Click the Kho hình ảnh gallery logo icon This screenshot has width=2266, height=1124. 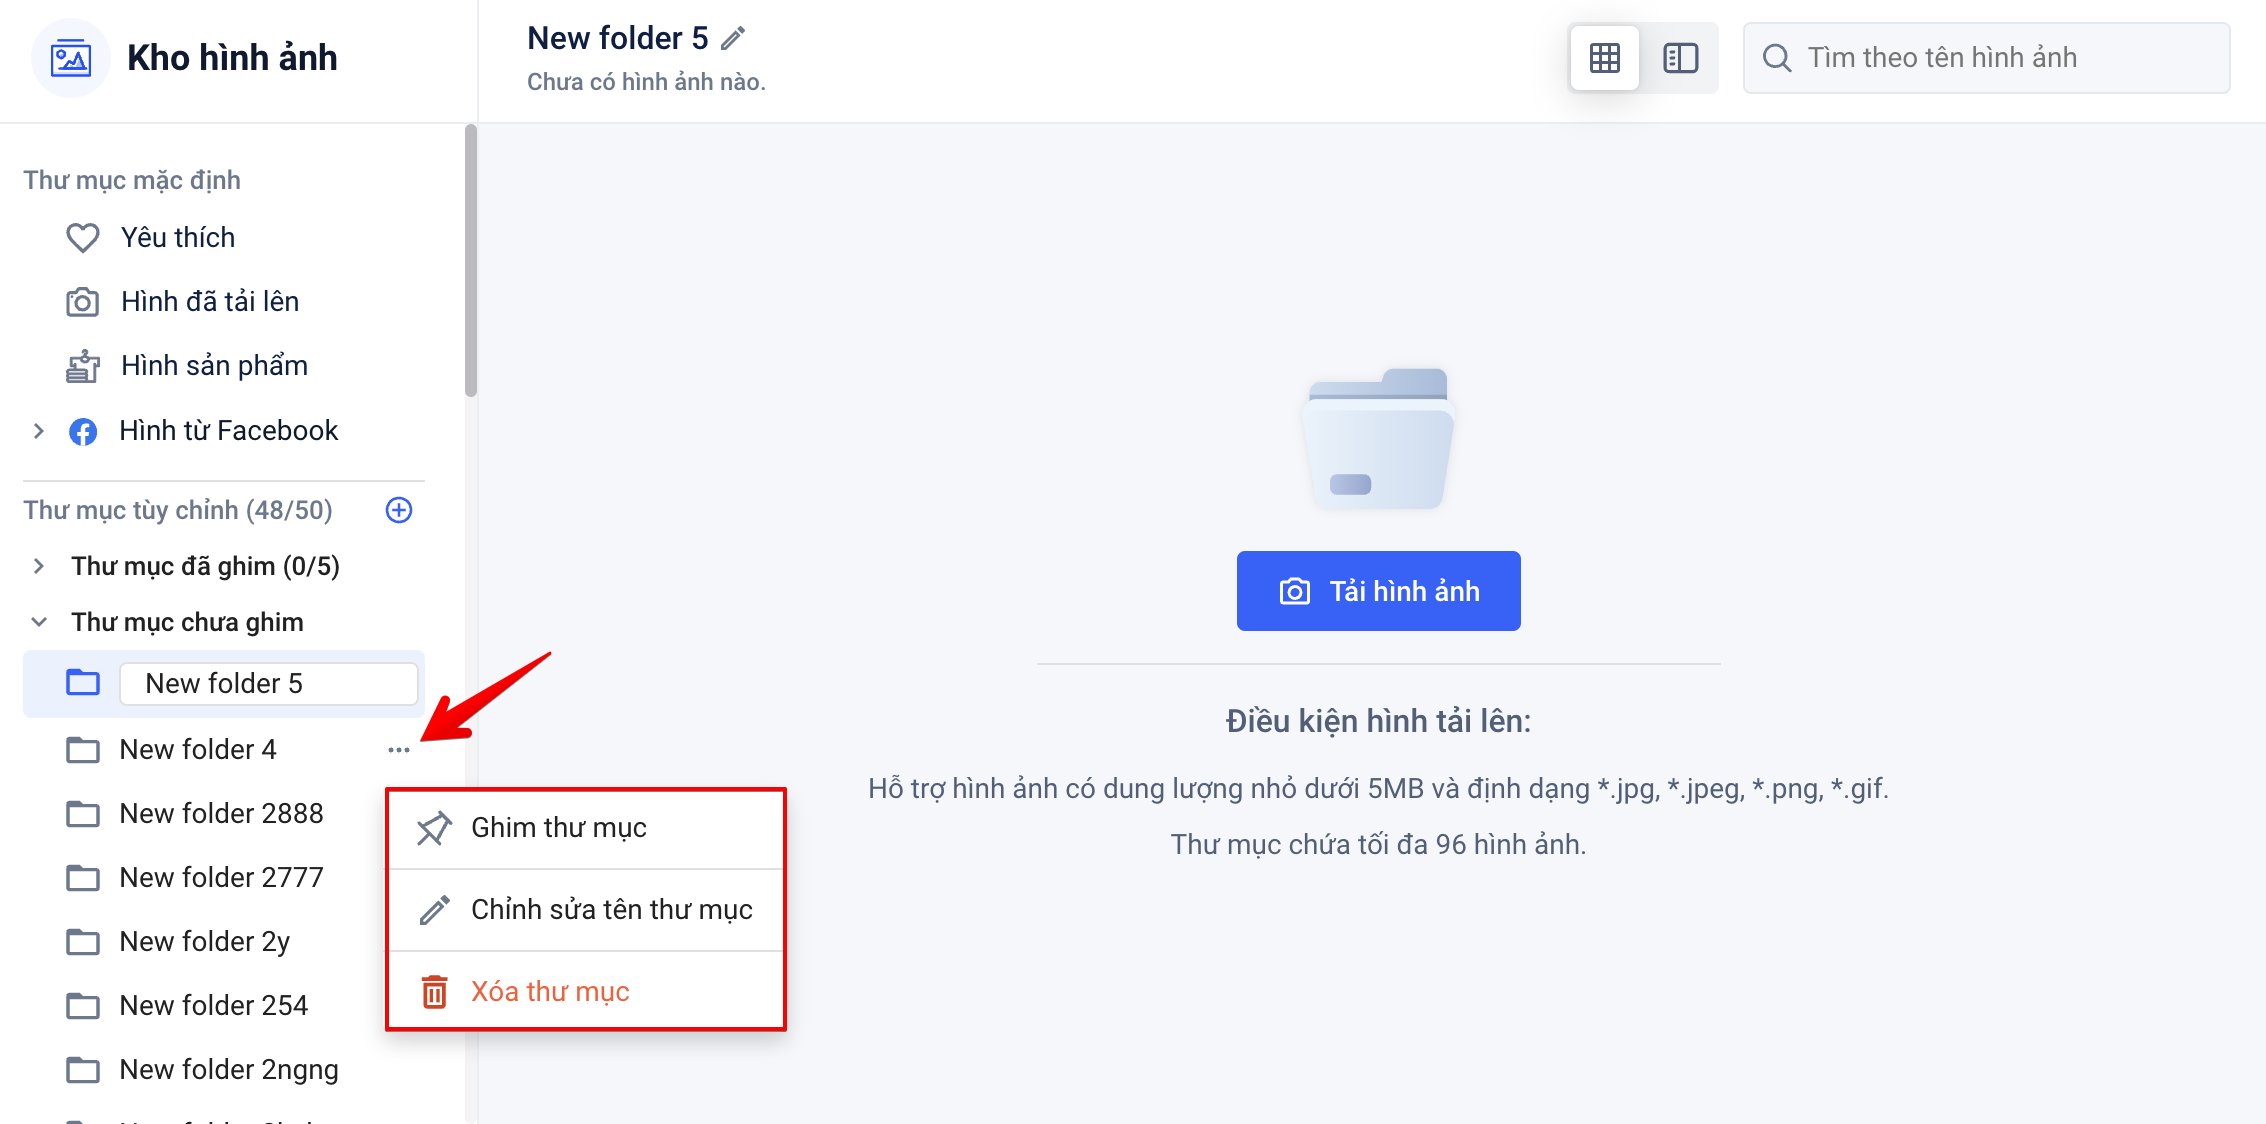pos(71,58)
